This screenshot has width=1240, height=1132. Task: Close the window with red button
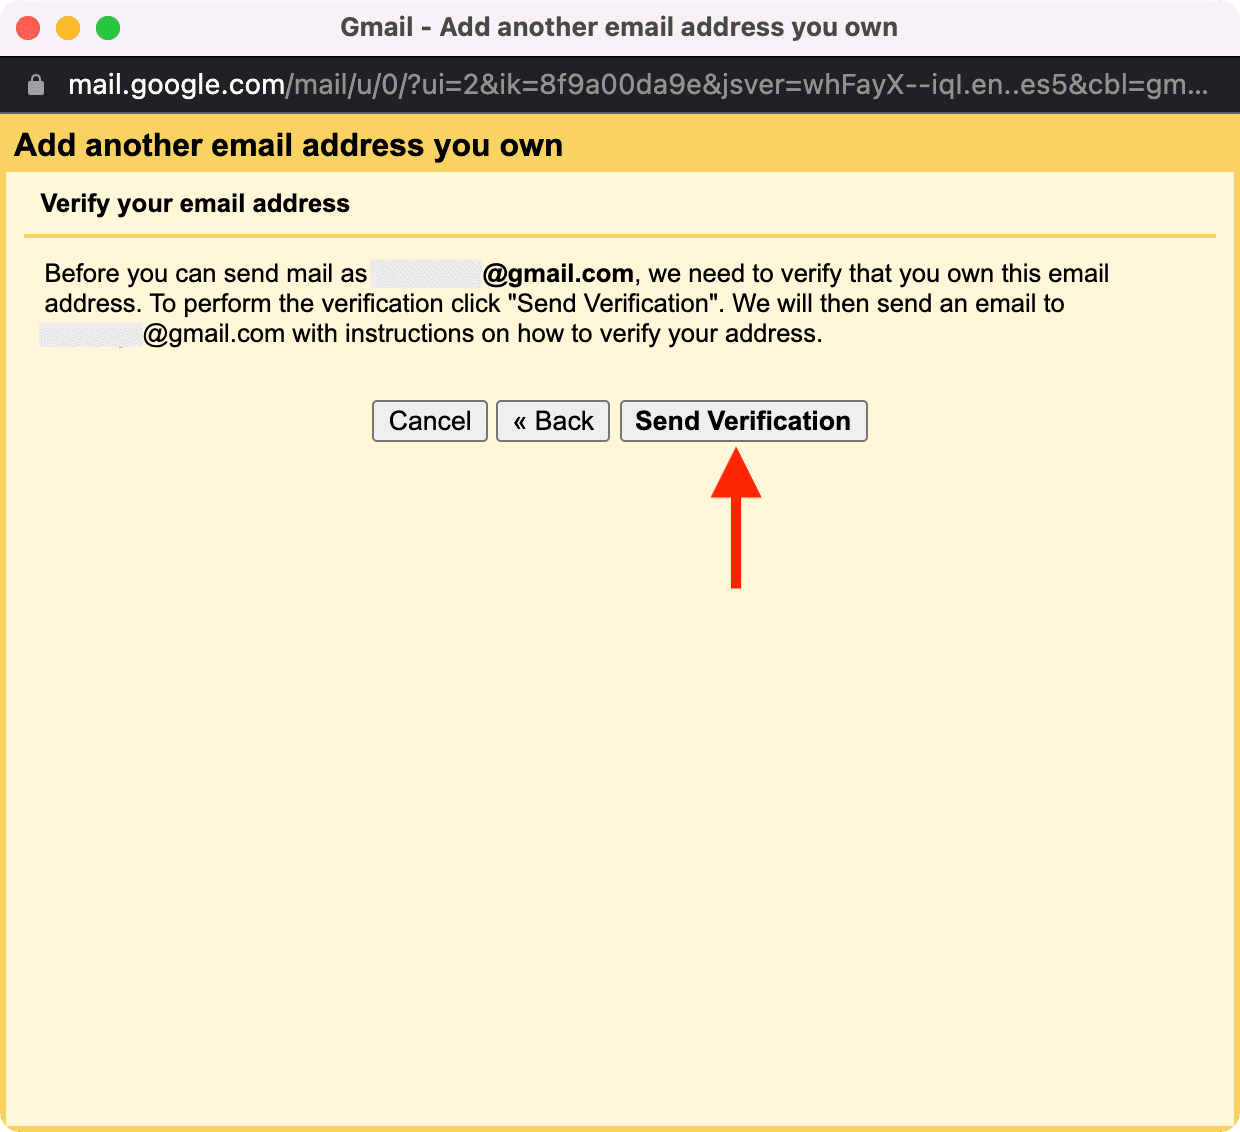click(x=28, y=28)
